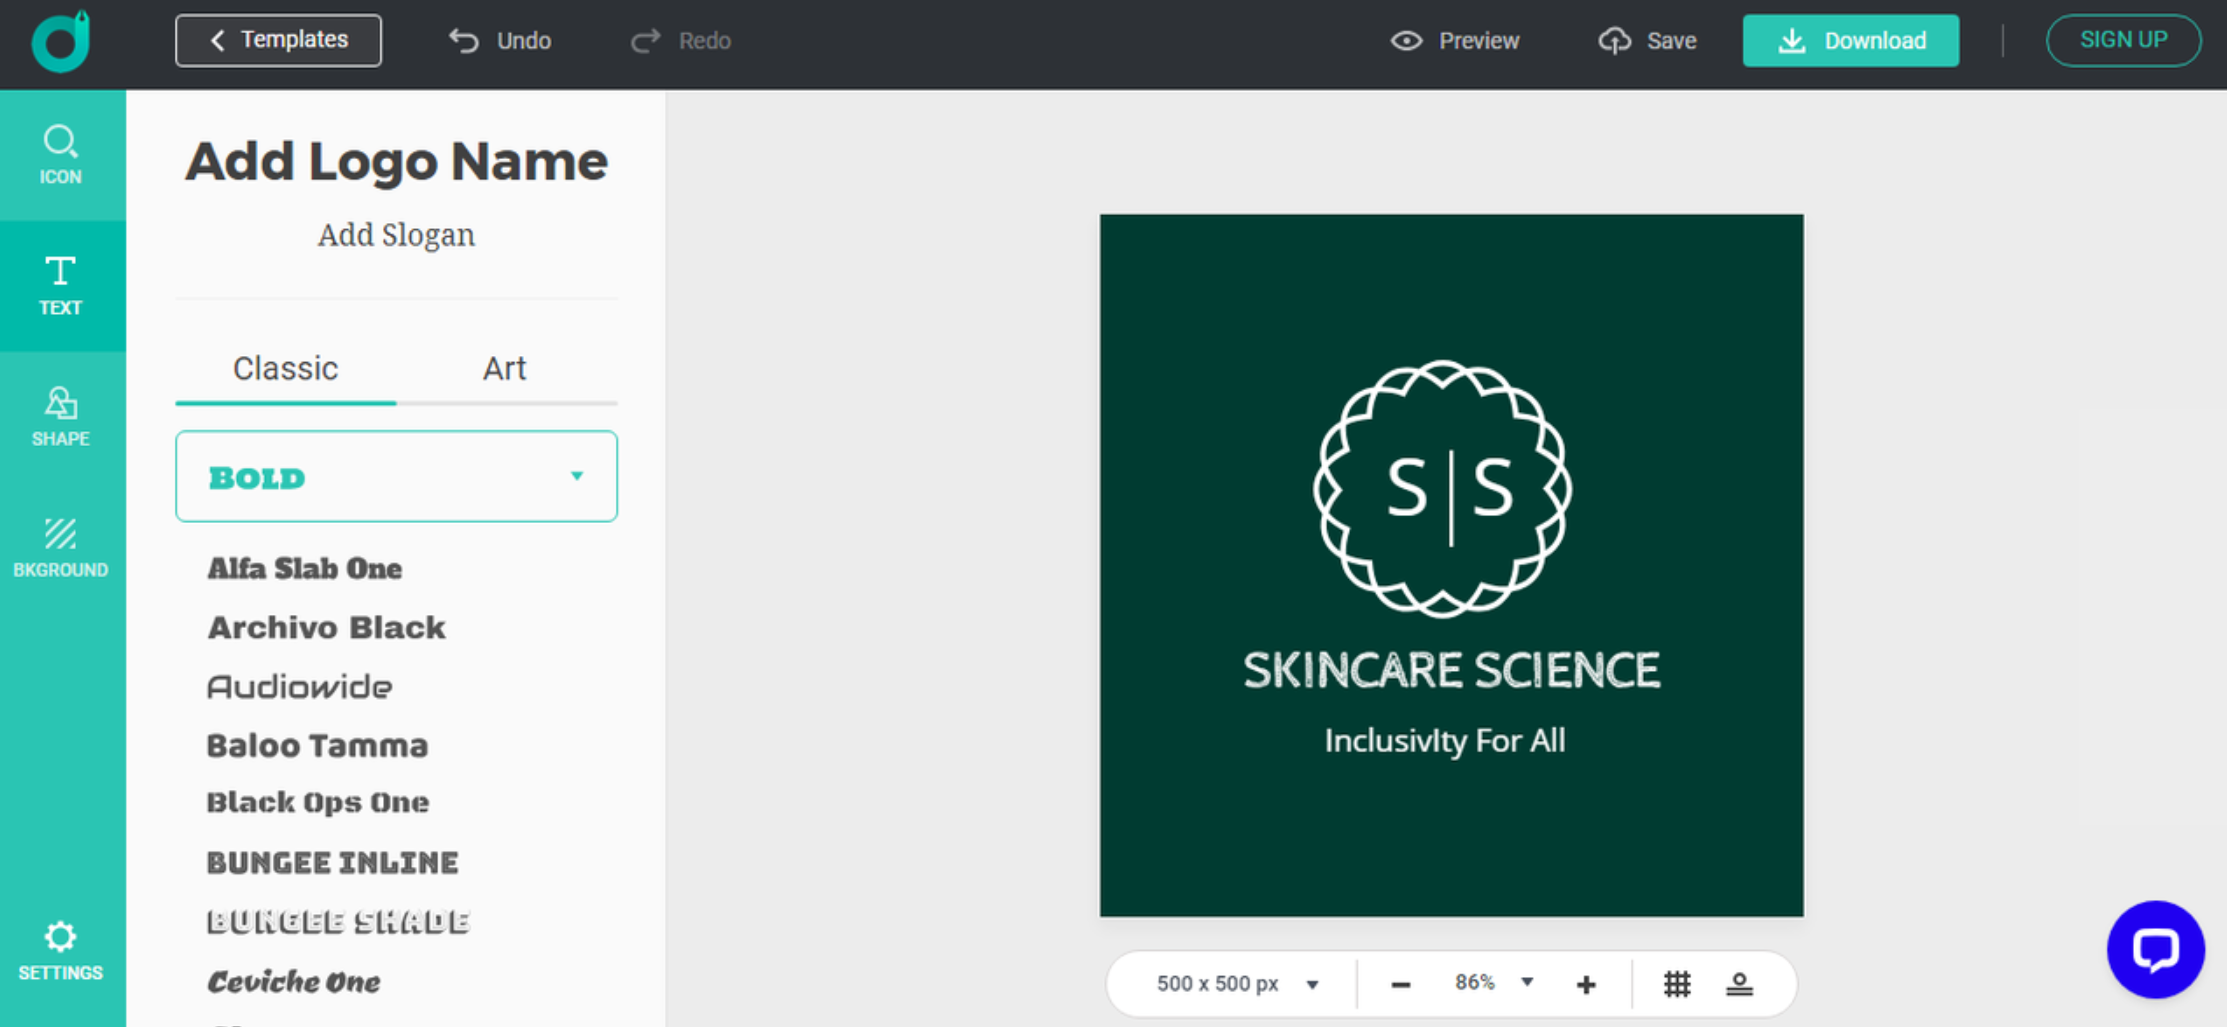
Task: Switch to the Art tab
Action: 505,368
